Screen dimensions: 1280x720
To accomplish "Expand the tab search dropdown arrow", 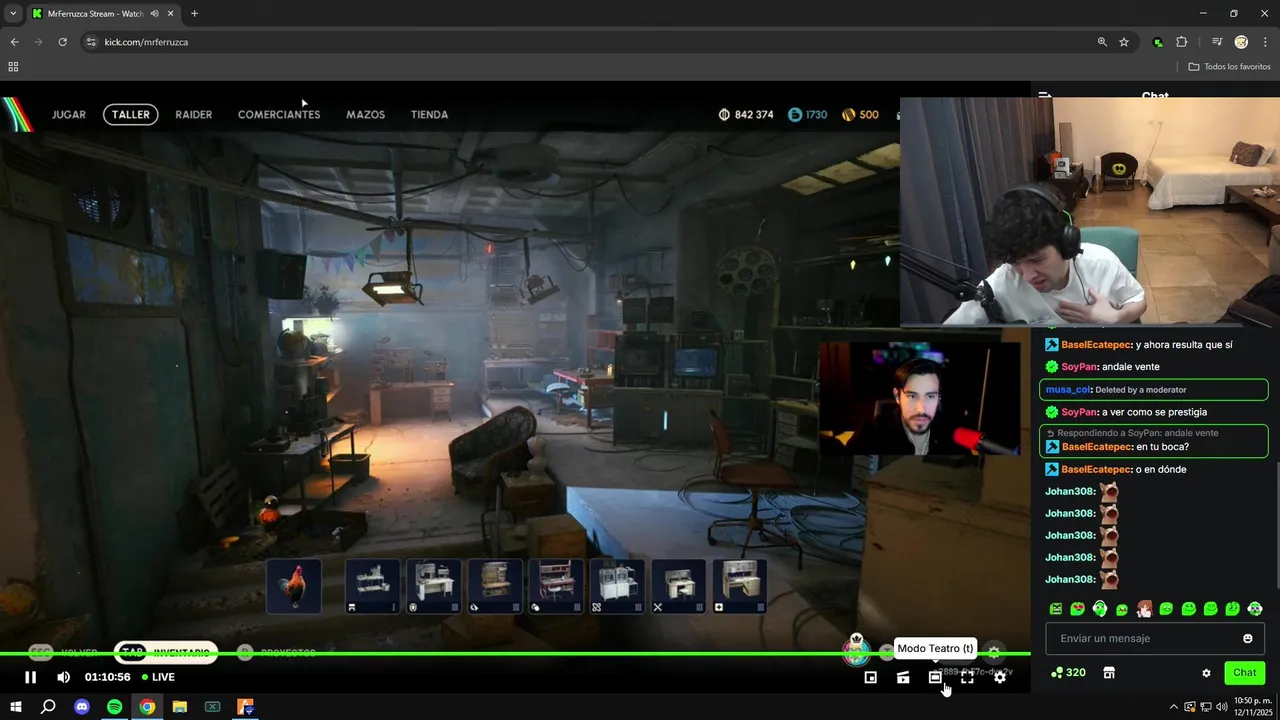I will (13, 14).
